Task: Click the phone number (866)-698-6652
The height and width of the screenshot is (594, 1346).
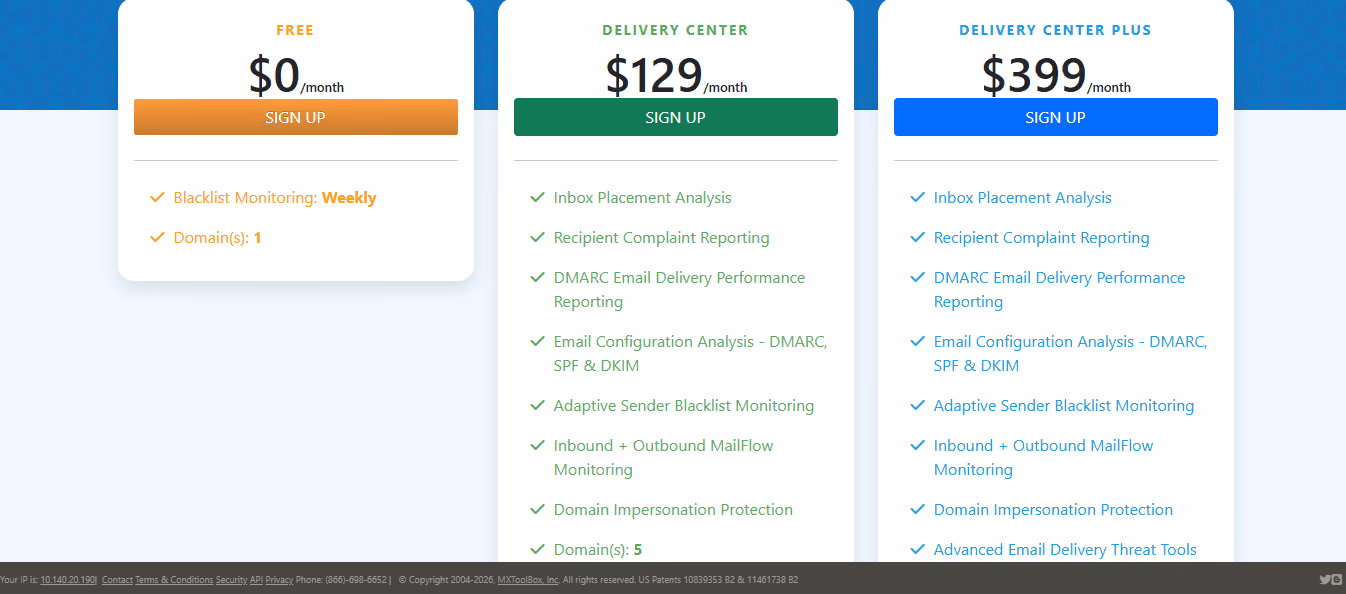Action: tap(356, 580)
